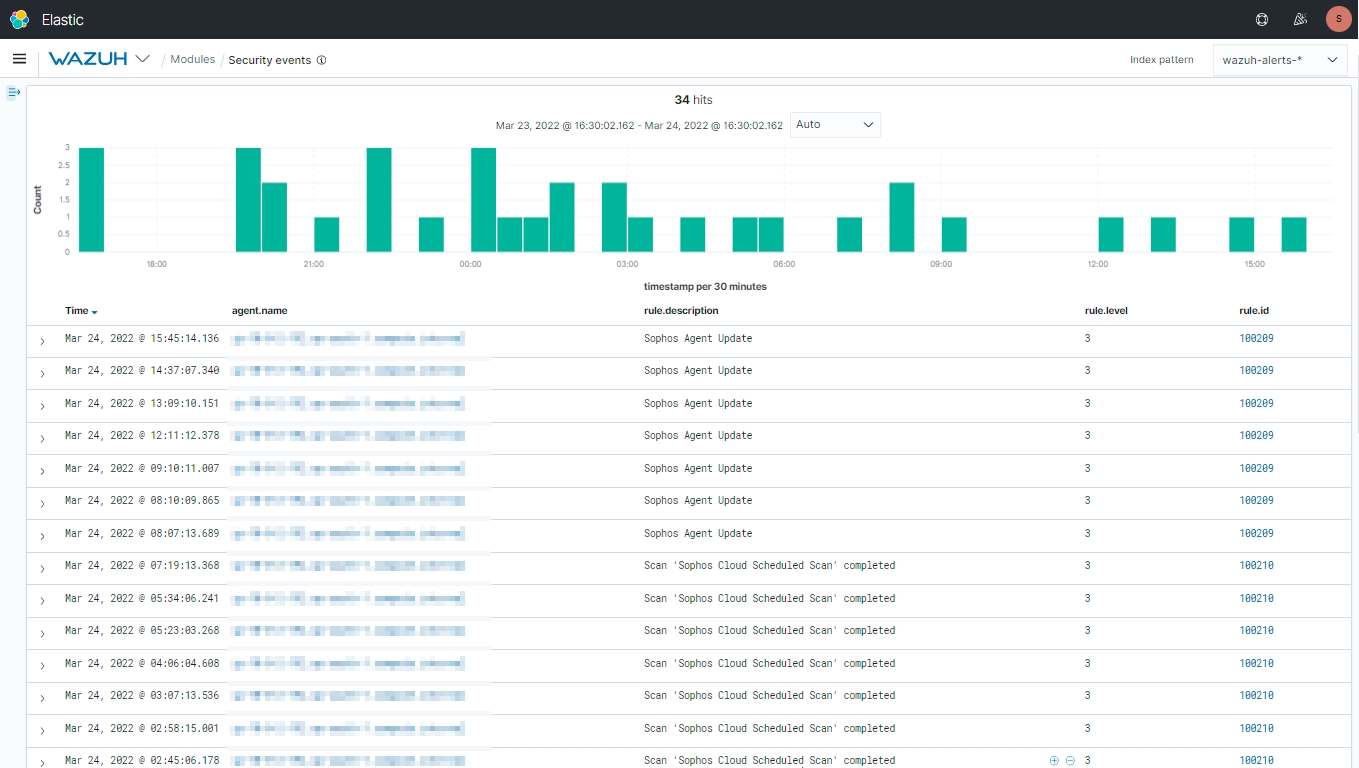Screen dimensions: 1359x768
Task: Click blurred agent name in 12:11:12 row
Action: pyautogui.click(x=348, y=436)
